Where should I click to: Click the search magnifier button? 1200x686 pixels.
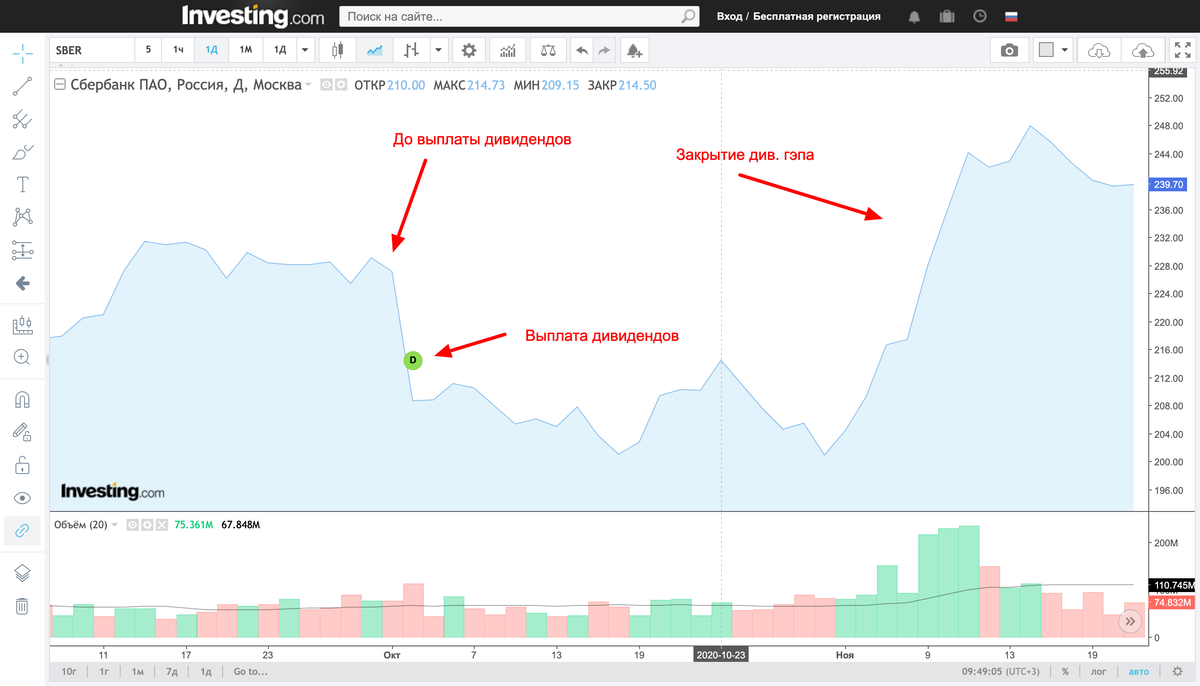[688, 17]
